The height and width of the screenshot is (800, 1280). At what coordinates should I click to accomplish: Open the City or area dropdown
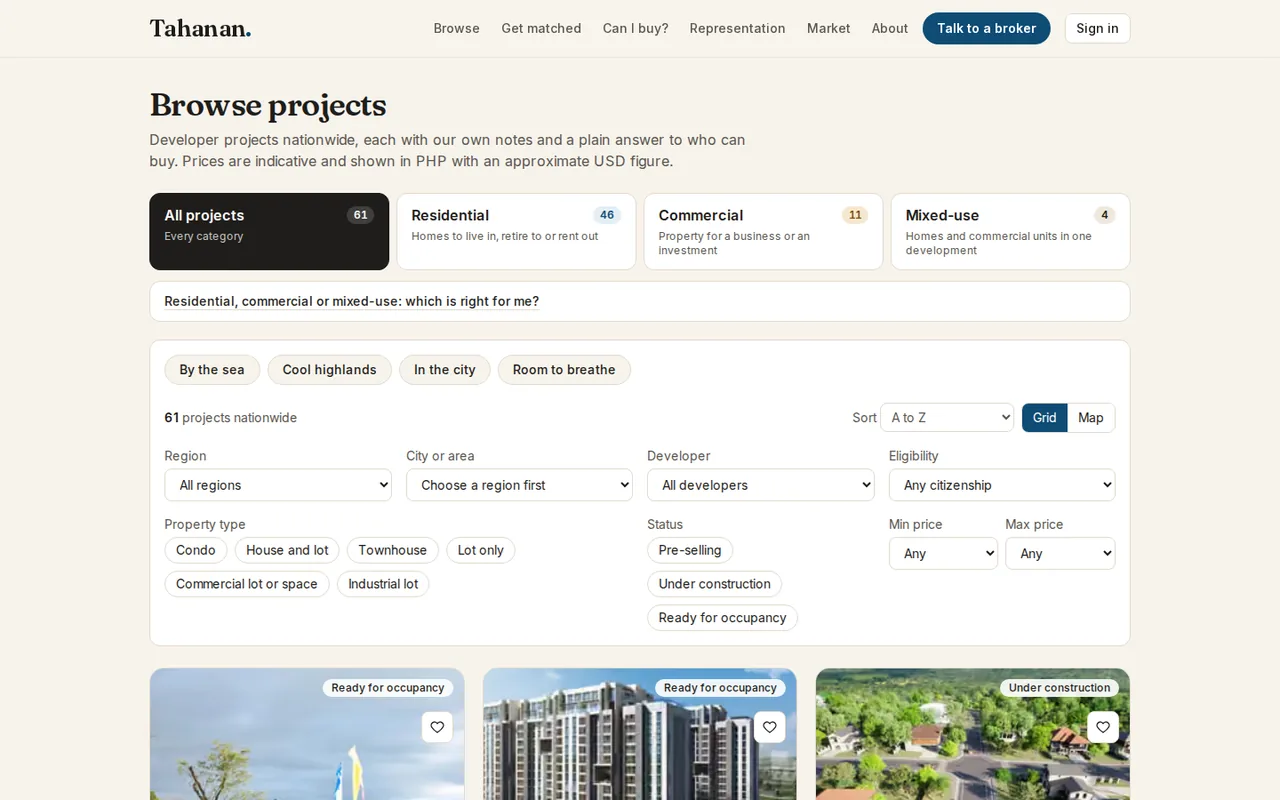[519, 485]
